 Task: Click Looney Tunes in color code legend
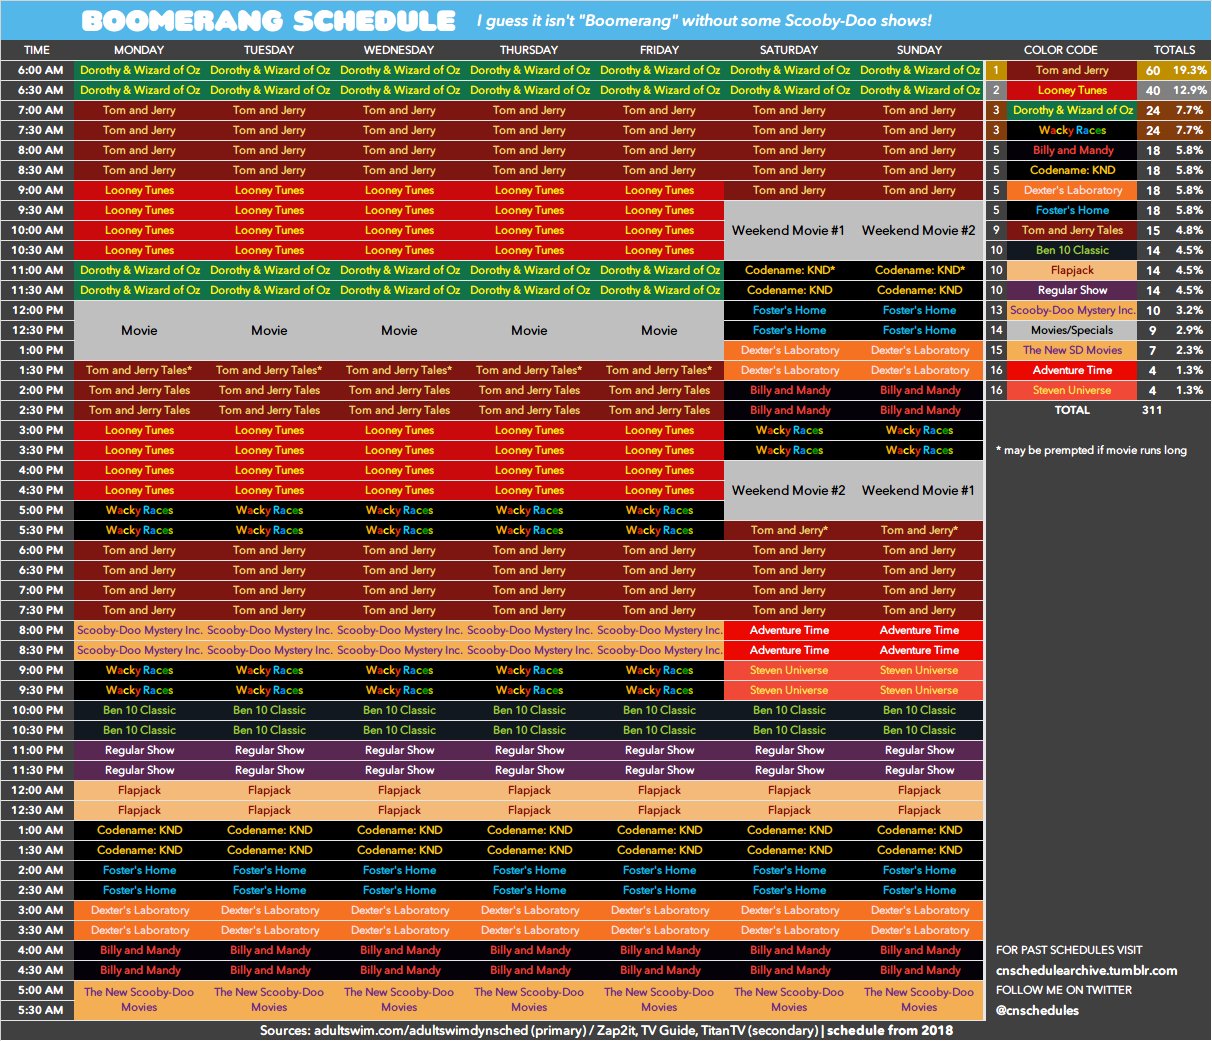(1072, 90)
